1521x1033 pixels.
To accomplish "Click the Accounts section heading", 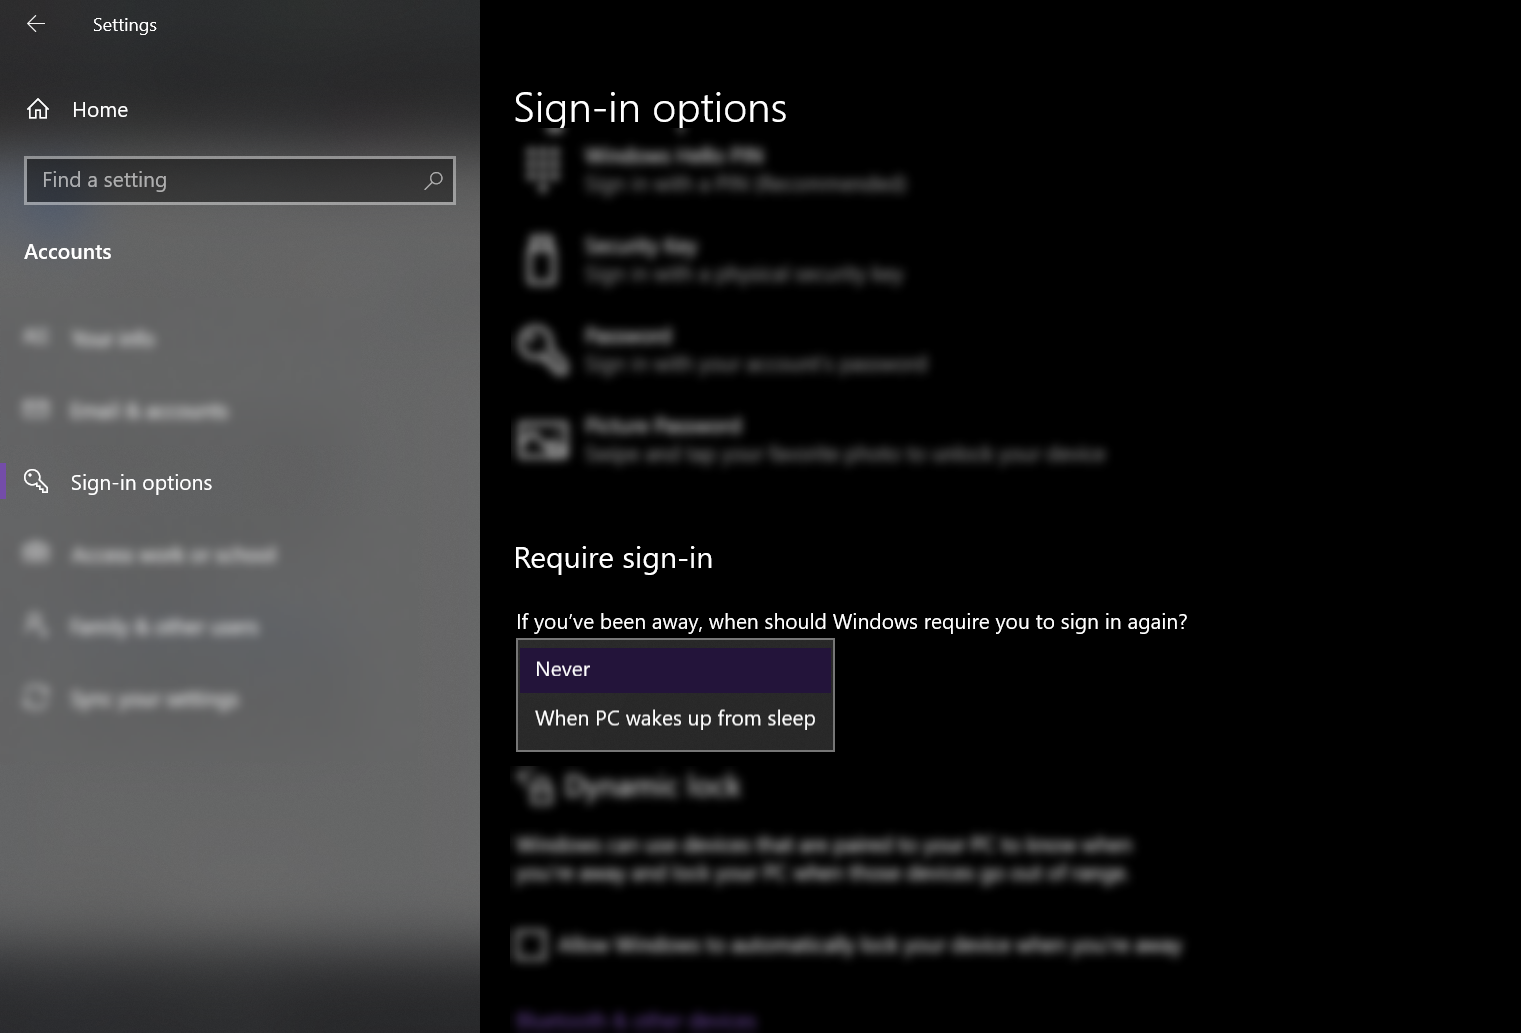I will 68,252.
